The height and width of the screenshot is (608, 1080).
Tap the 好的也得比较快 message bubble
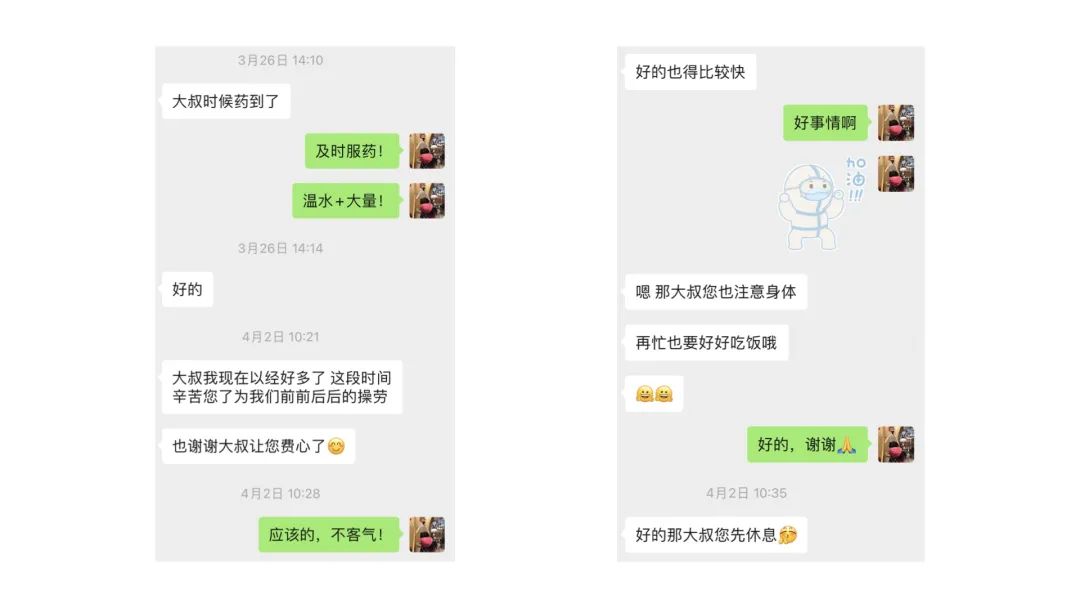[x=691, y=72]
